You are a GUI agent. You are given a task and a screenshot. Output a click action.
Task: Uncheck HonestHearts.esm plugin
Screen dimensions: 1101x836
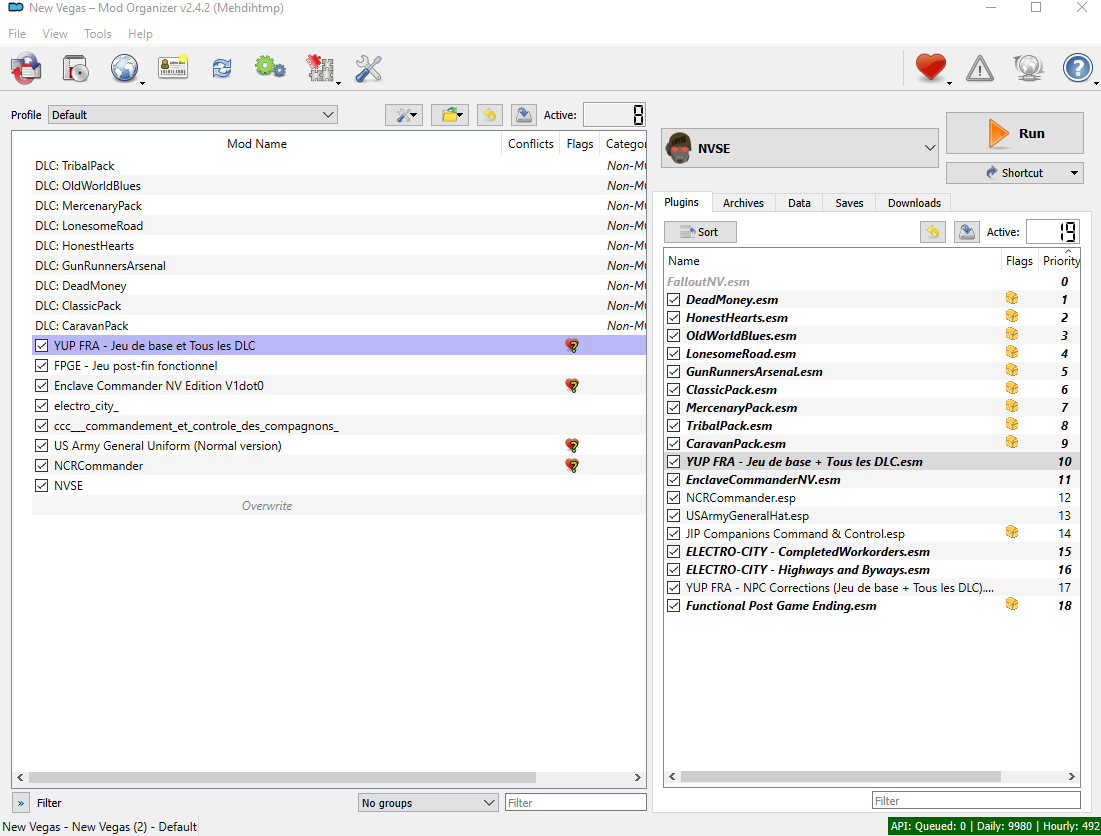(673, 318)
